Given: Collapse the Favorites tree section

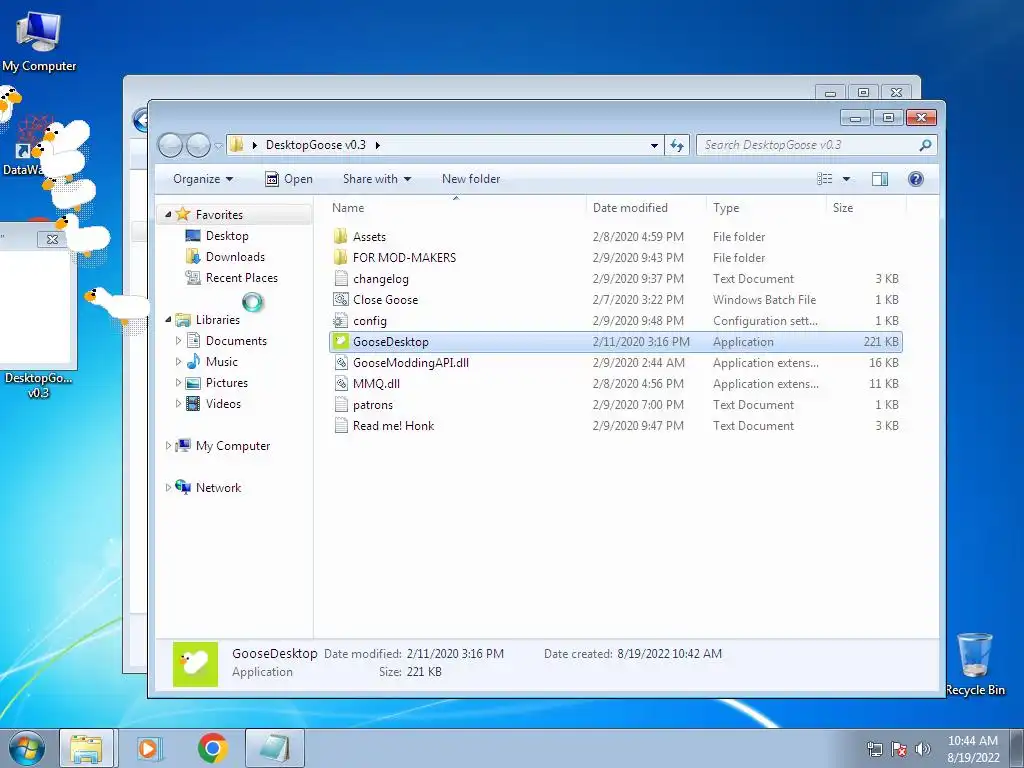Looking at the screenshot, I should pos(168,214).
